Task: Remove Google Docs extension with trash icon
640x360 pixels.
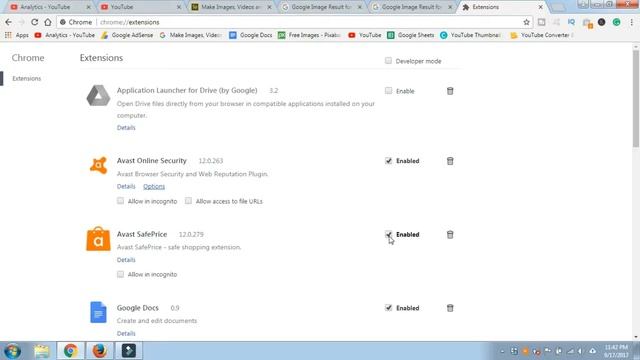Action: click(450, 308)
